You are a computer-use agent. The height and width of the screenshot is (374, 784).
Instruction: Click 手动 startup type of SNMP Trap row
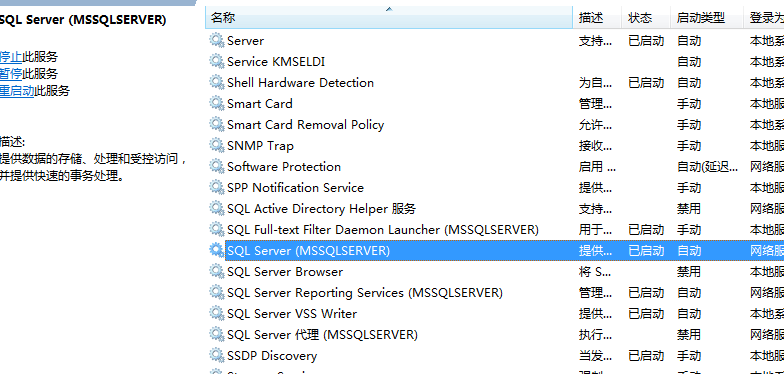689,146
